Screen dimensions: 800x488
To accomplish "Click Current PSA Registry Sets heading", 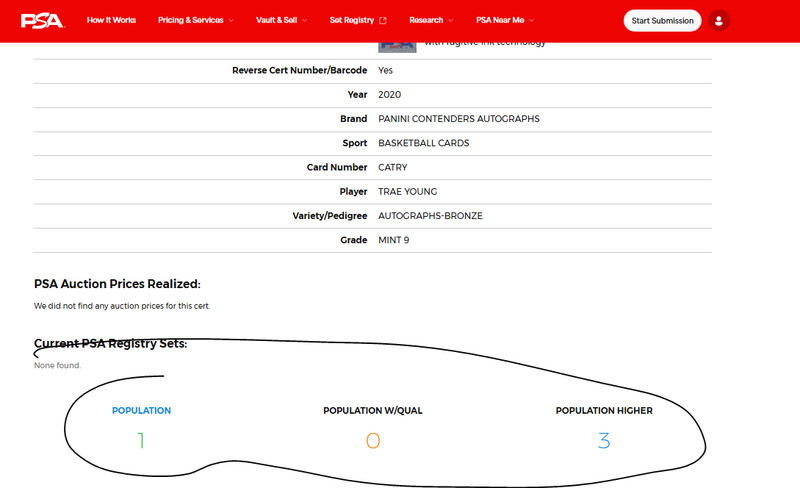I will 111,344.
